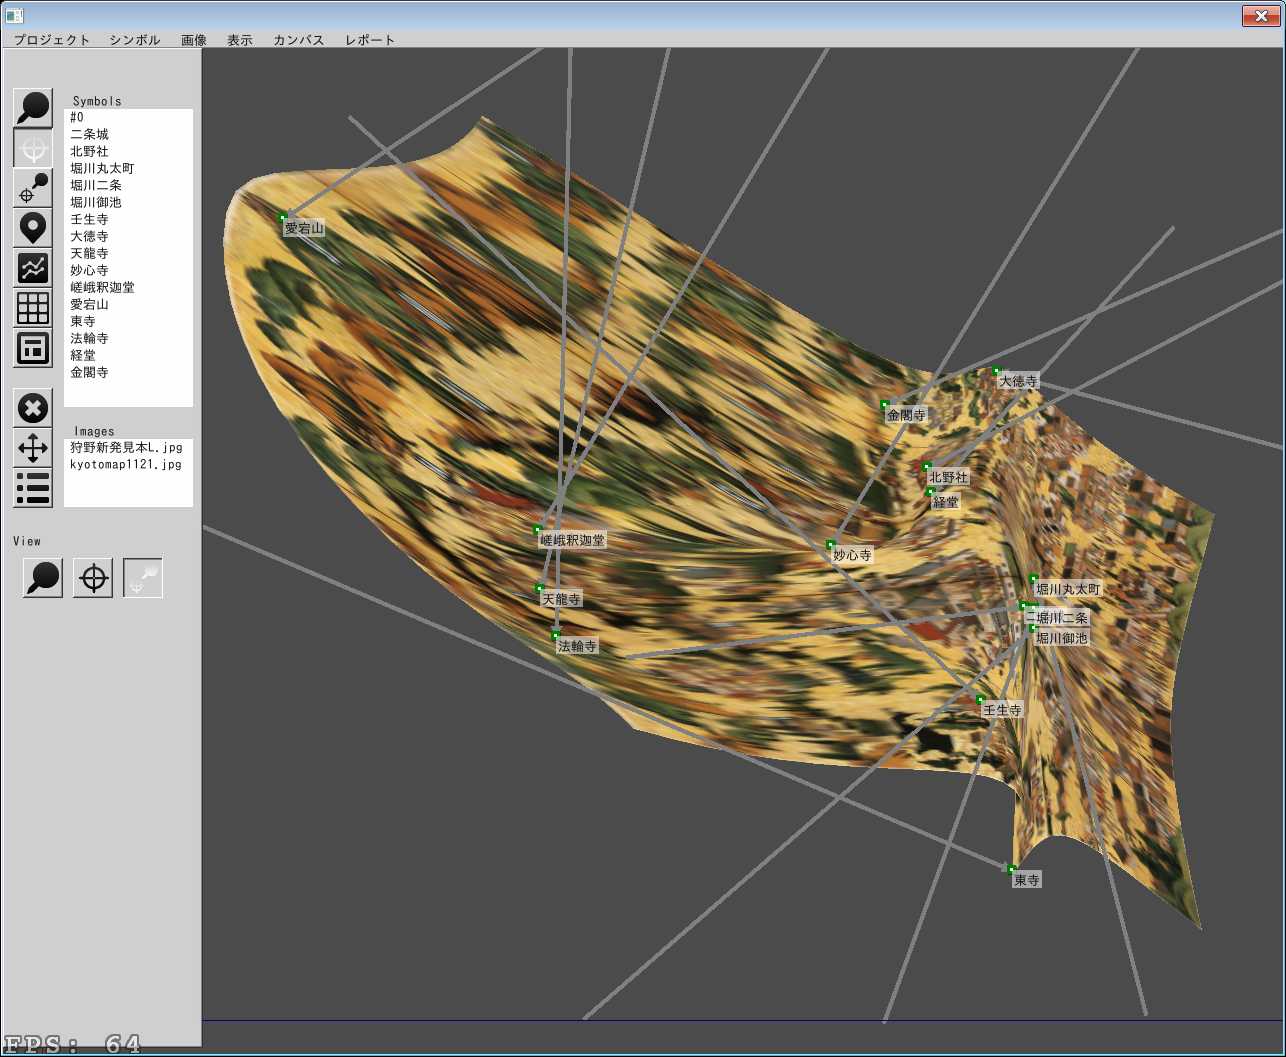Open the カンバス menu
The image size is (1286, 1057).
pyautogui.click(x=299, y=40)
